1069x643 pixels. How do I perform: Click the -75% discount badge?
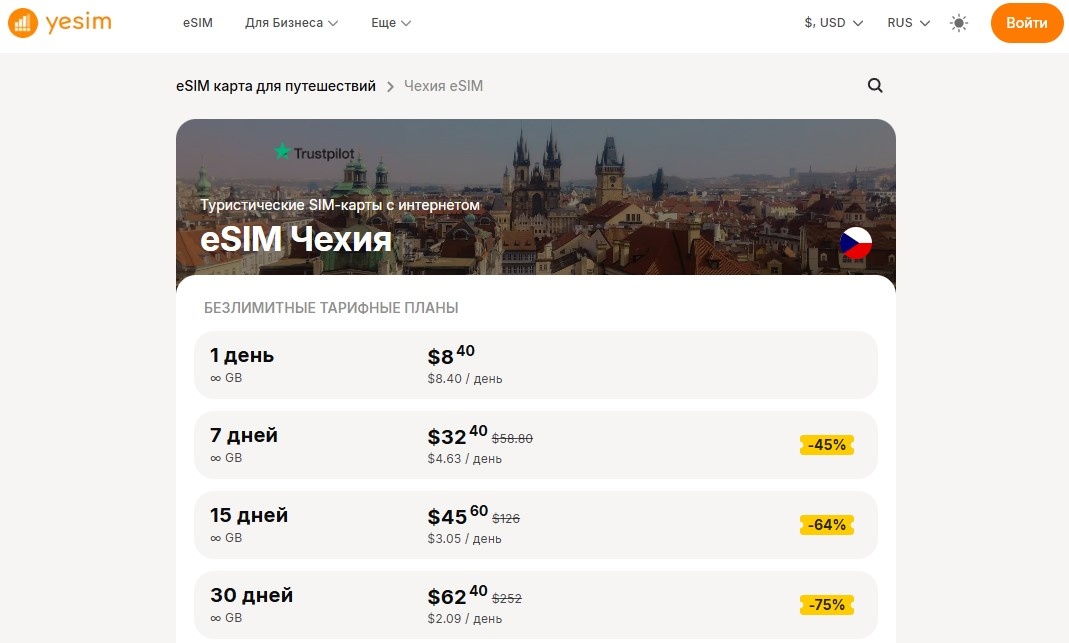[827, 604]
